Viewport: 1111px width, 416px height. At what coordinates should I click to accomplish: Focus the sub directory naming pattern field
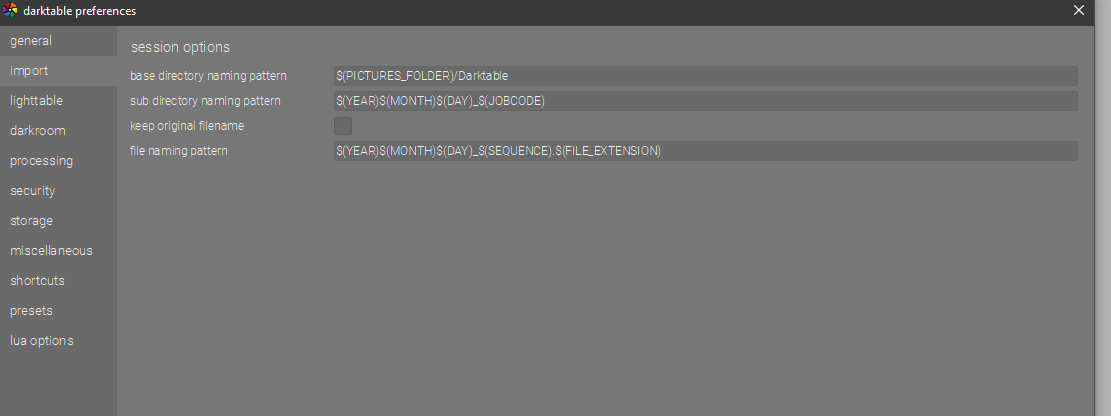[705, 101]
